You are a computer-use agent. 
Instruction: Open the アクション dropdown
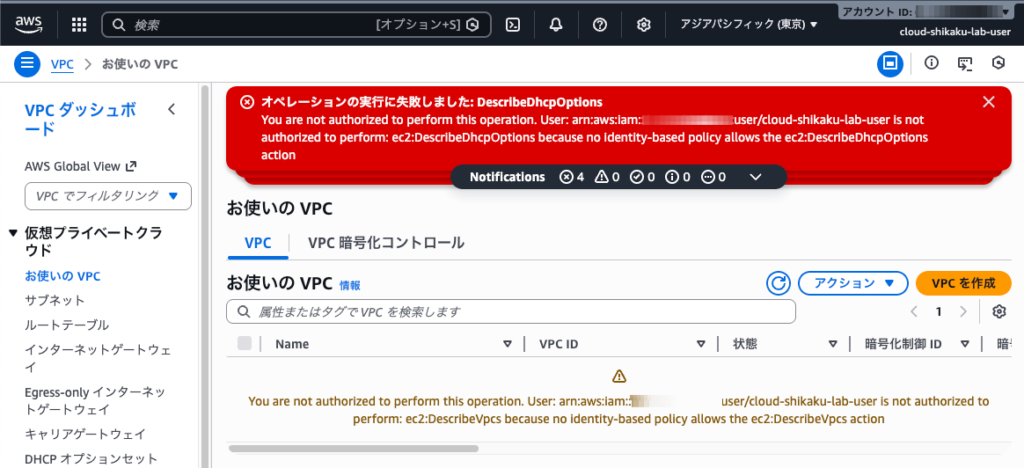tap(853, 283)
